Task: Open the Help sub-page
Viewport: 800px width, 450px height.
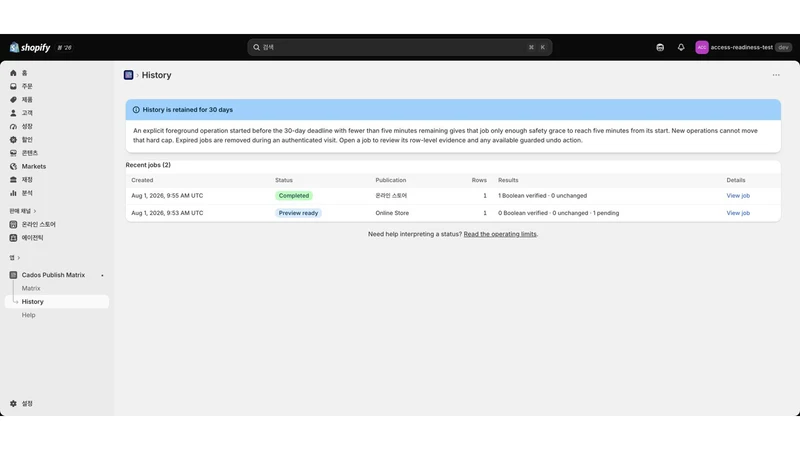Action: tap(29, 315)
